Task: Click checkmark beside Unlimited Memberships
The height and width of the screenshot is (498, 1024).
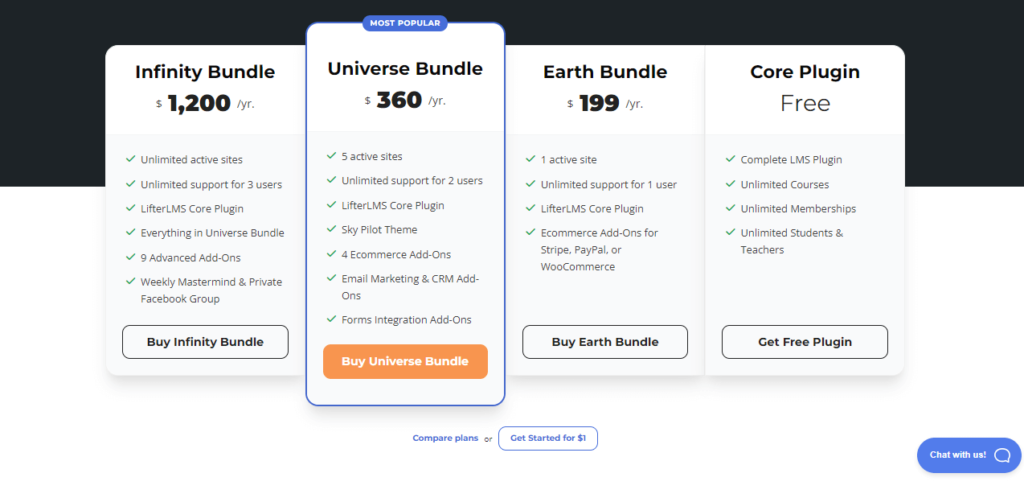Action: pyautogui.click(x=731, y=208)
